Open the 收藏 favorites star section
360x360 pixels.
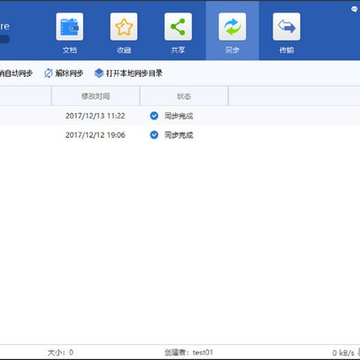click(x=124, y=33)
